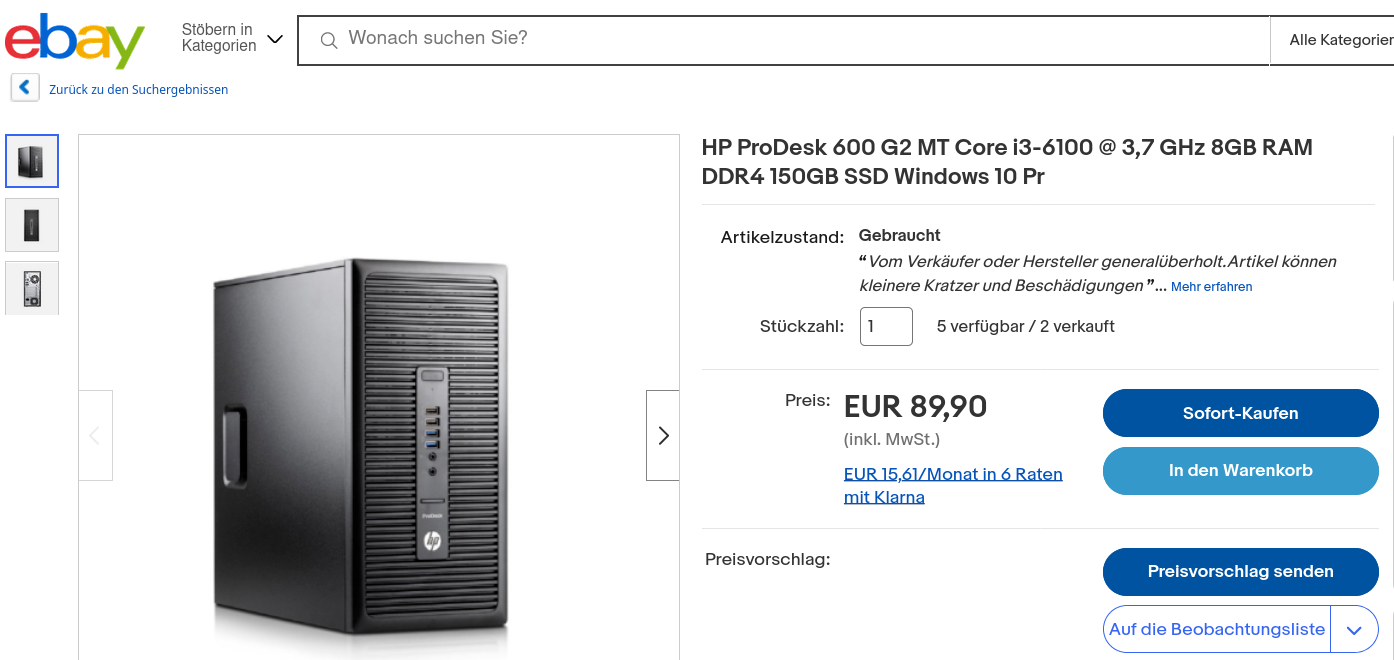Click Mehr erfahren condition link
Screen dimensions: 1394x660
pos(1211,287)
